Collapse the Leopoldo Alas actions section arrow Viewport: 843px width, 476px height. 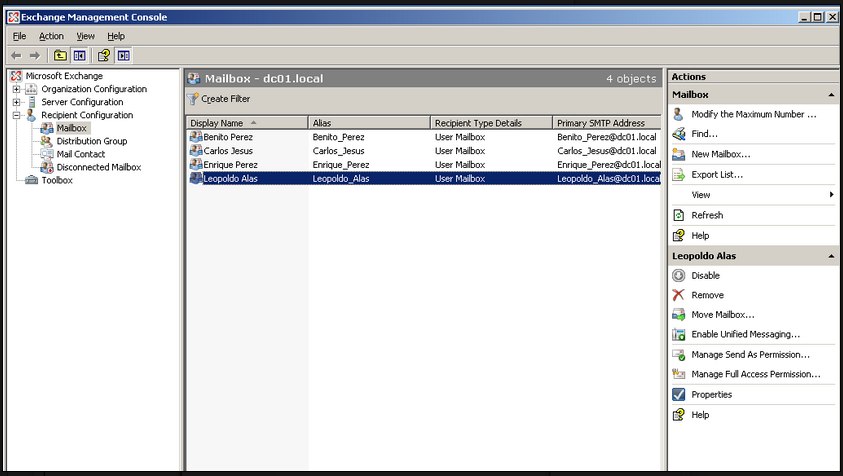point(831,256)
